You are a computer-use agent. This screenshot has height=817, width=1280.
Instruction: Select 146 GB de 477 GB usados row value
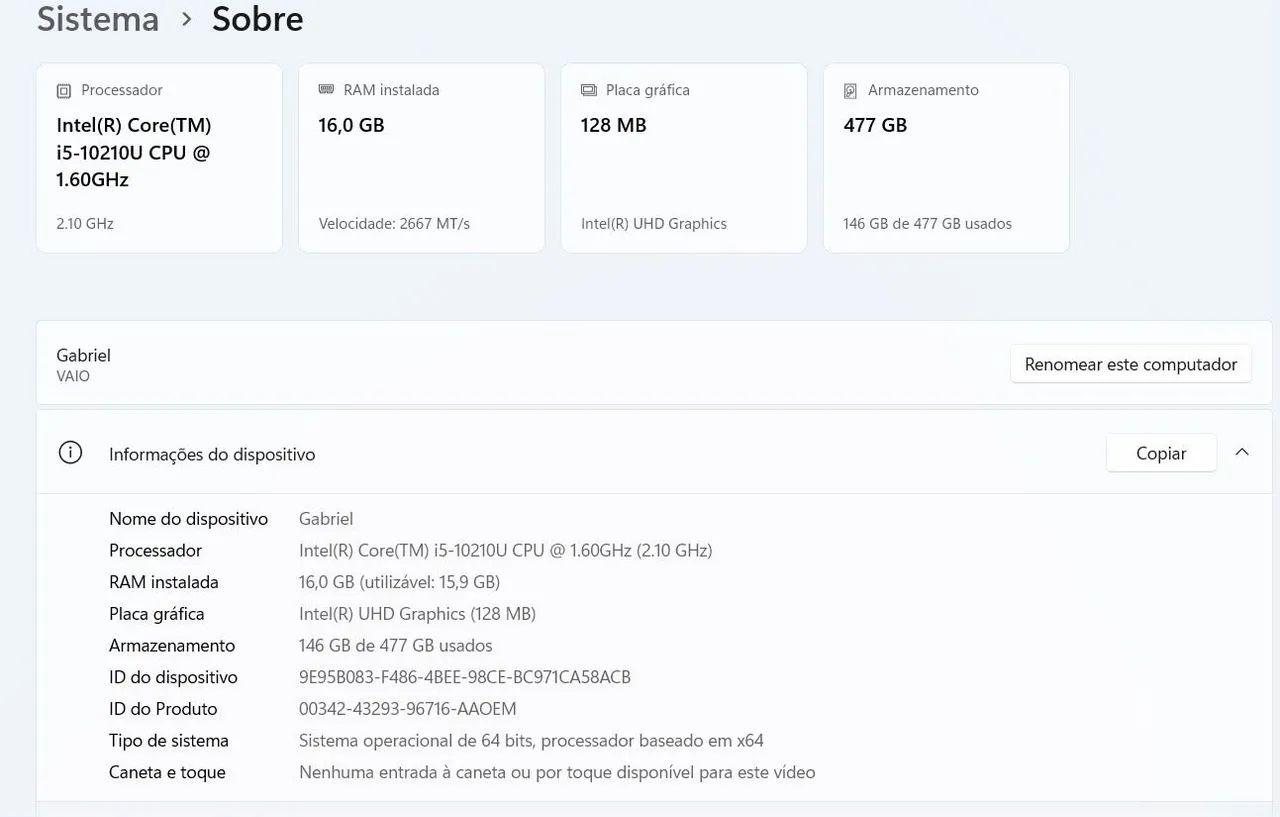(x=396, y=646)
